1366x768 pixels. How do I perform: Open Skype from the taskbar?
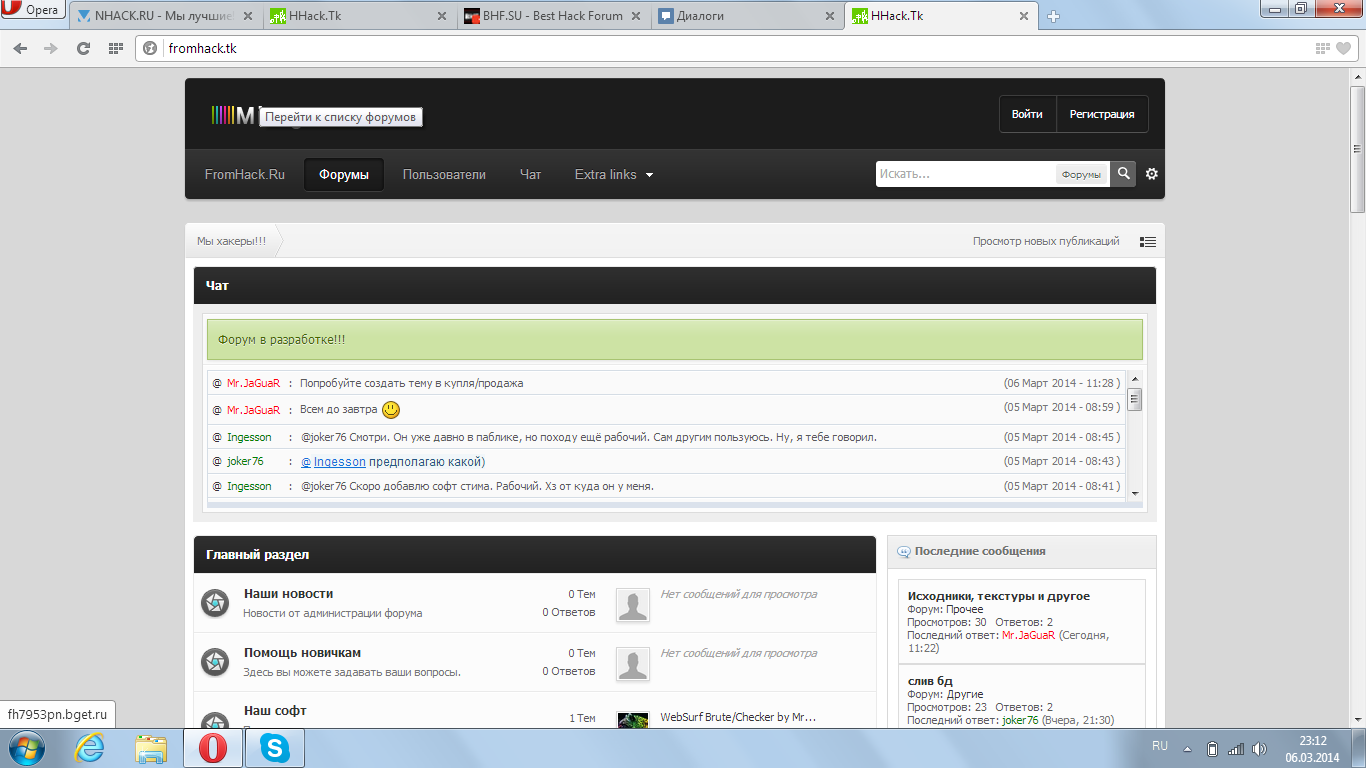273,748
